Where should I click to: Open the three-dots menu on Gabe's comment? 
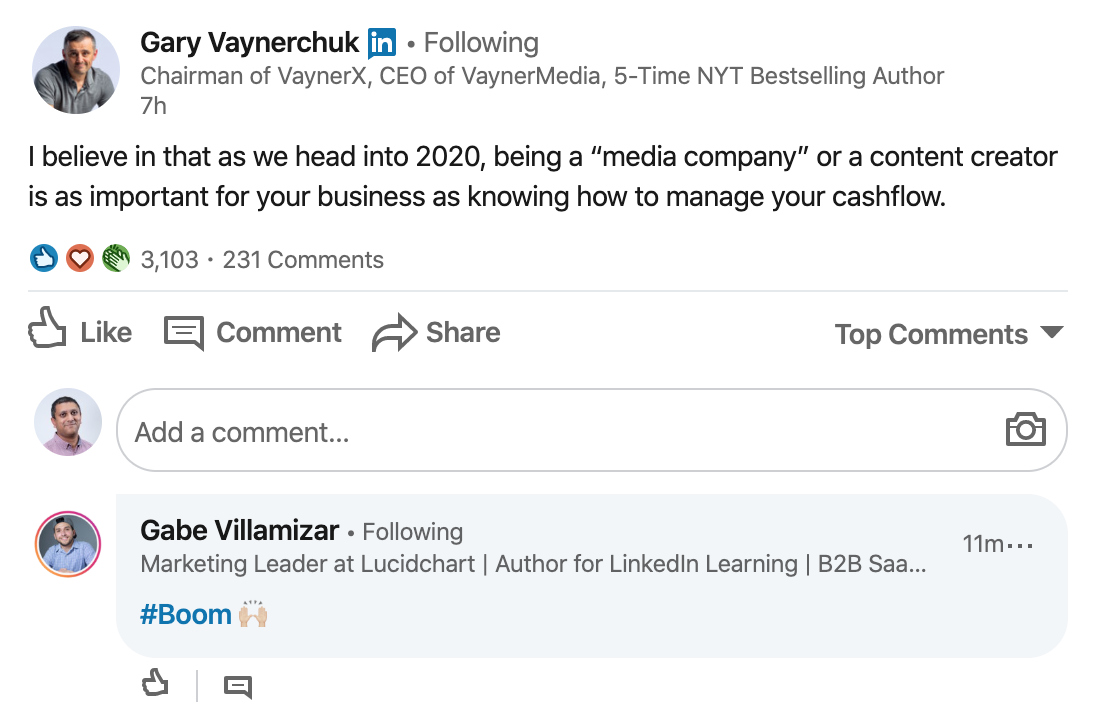click(x=1021, y=546)
